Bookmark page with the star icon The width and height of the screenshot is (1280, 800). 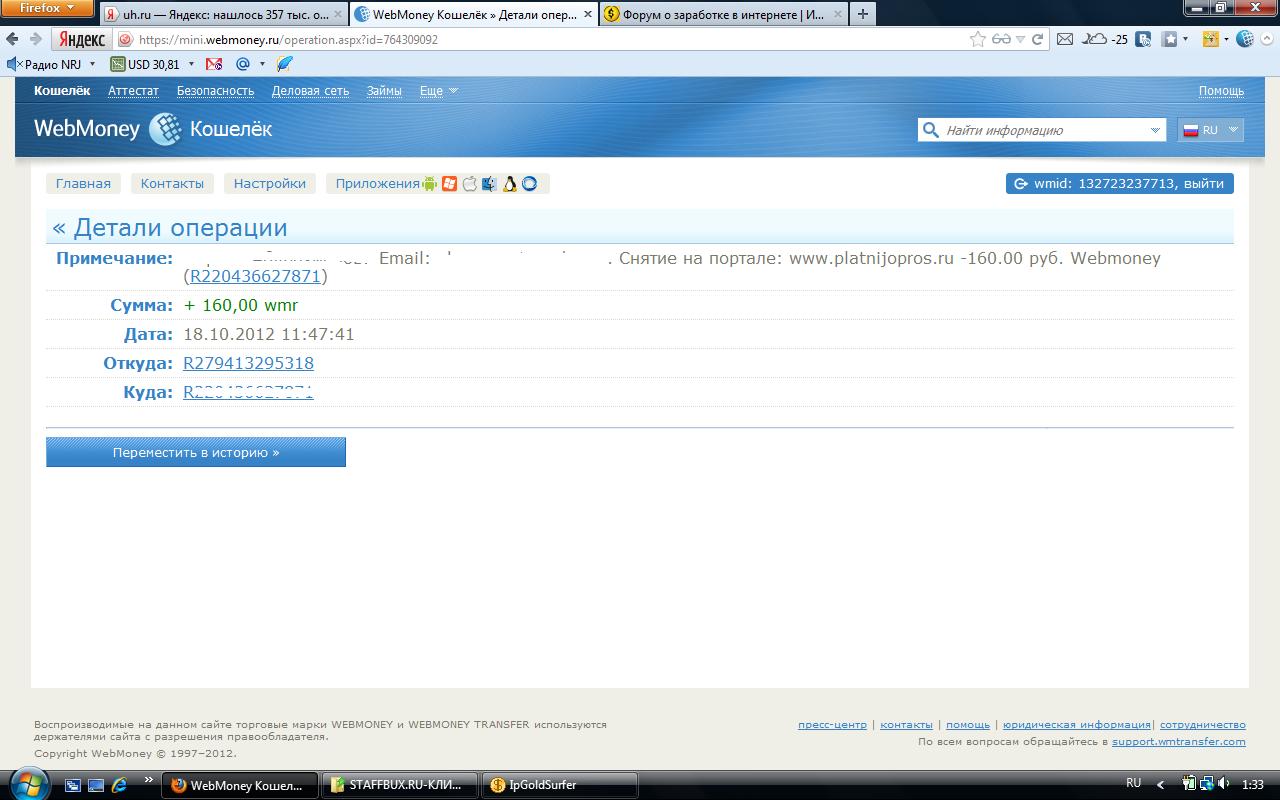977,40
